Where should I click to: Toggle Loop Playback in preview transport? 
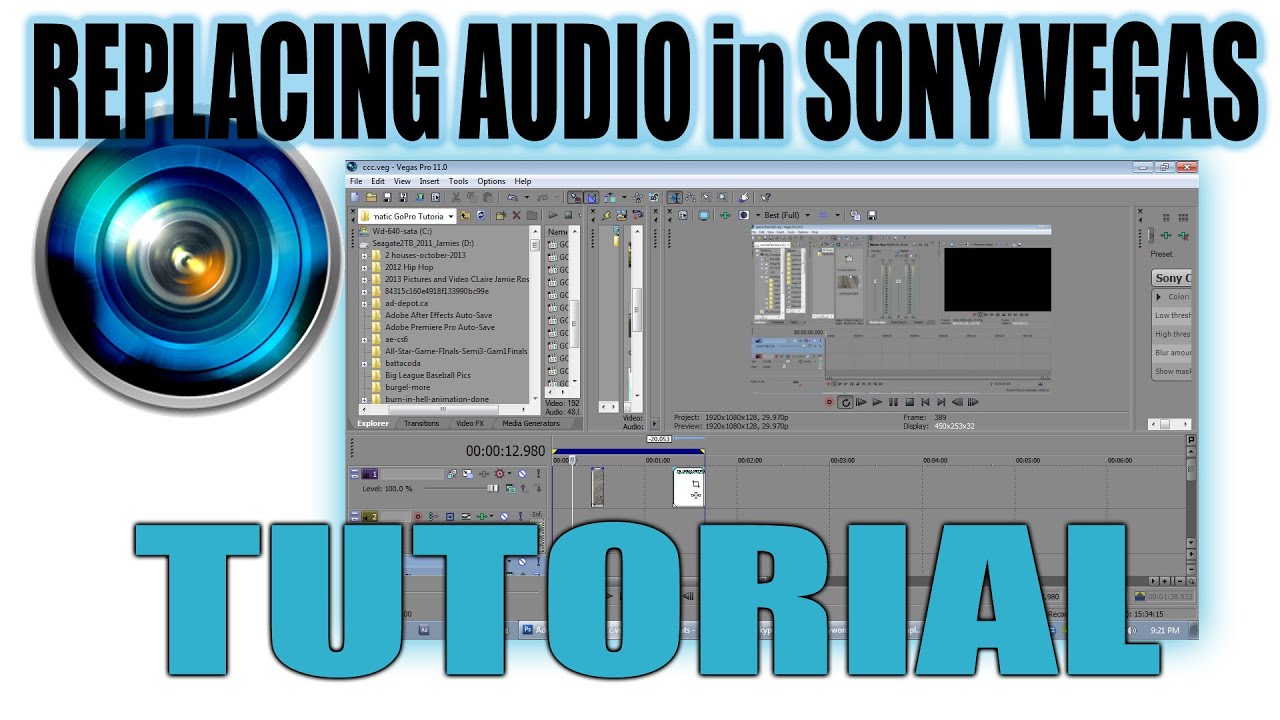[x=845, y=402]
